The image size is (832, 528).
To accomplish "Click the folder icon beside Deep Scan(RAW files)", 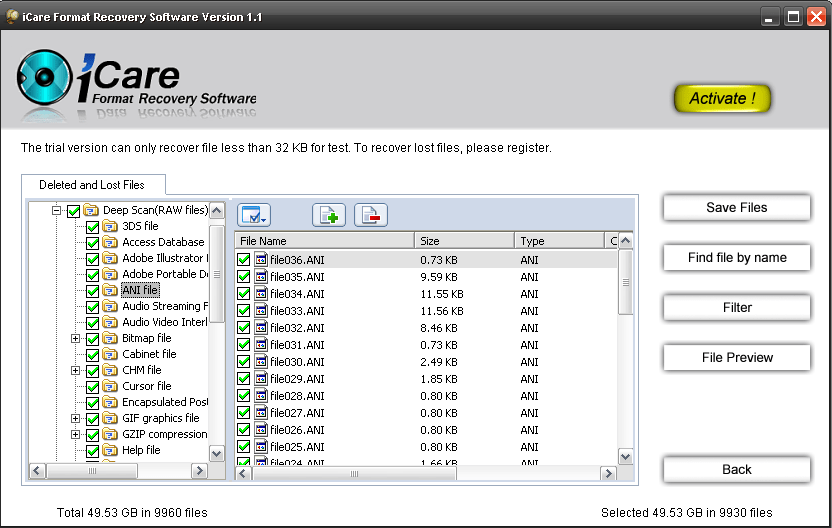I will click(91, 210).
